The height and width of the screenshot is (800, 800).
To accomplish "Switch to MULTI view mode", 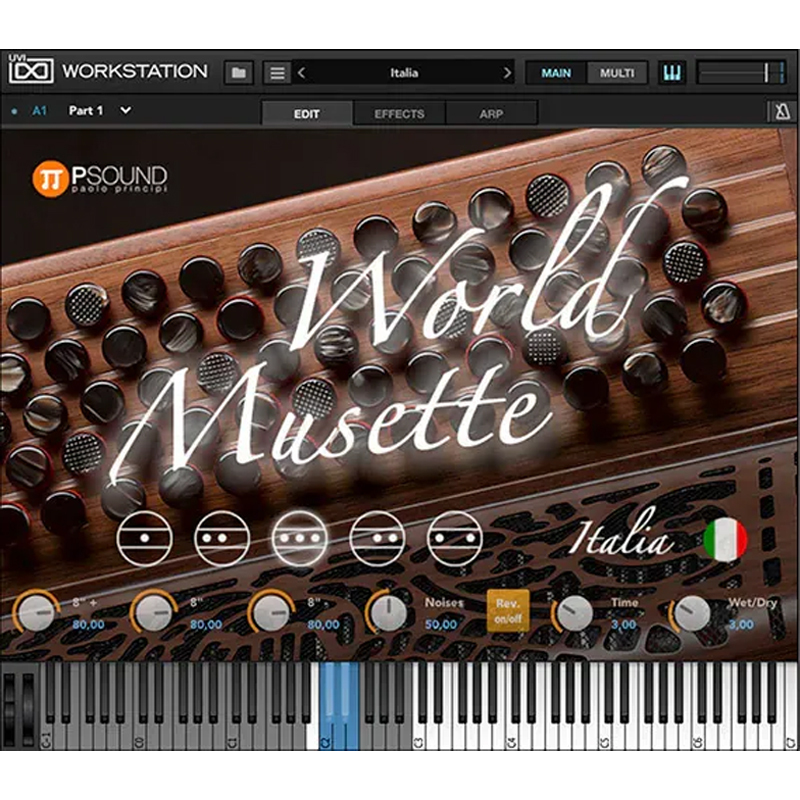I will [x=617, y=73].
